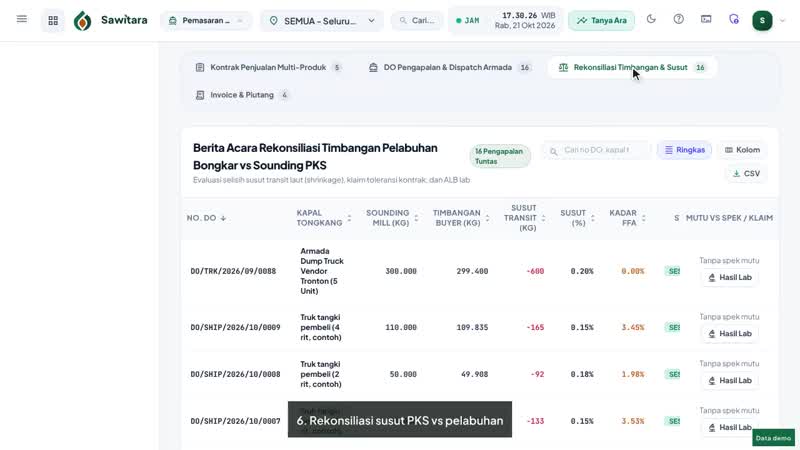Click the 16 Pengapalan Tuntas badge
Image resolution: width=800 pixels, height=450 pixels.
(500, 156)
